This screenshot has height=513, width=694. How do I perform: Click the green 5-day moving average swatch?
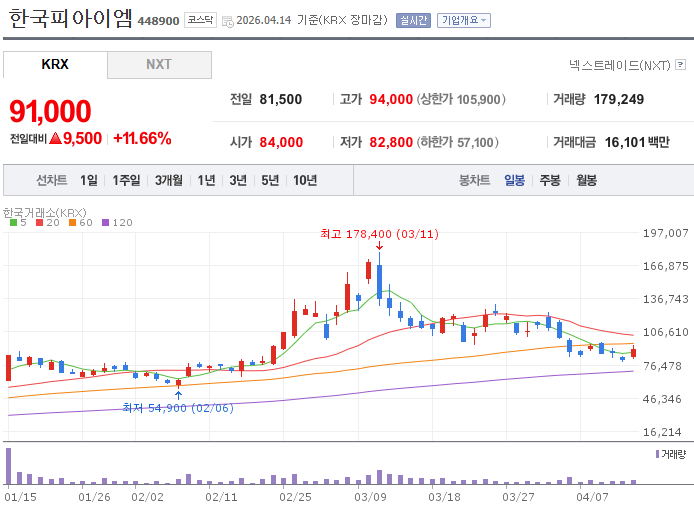point(13,223)
